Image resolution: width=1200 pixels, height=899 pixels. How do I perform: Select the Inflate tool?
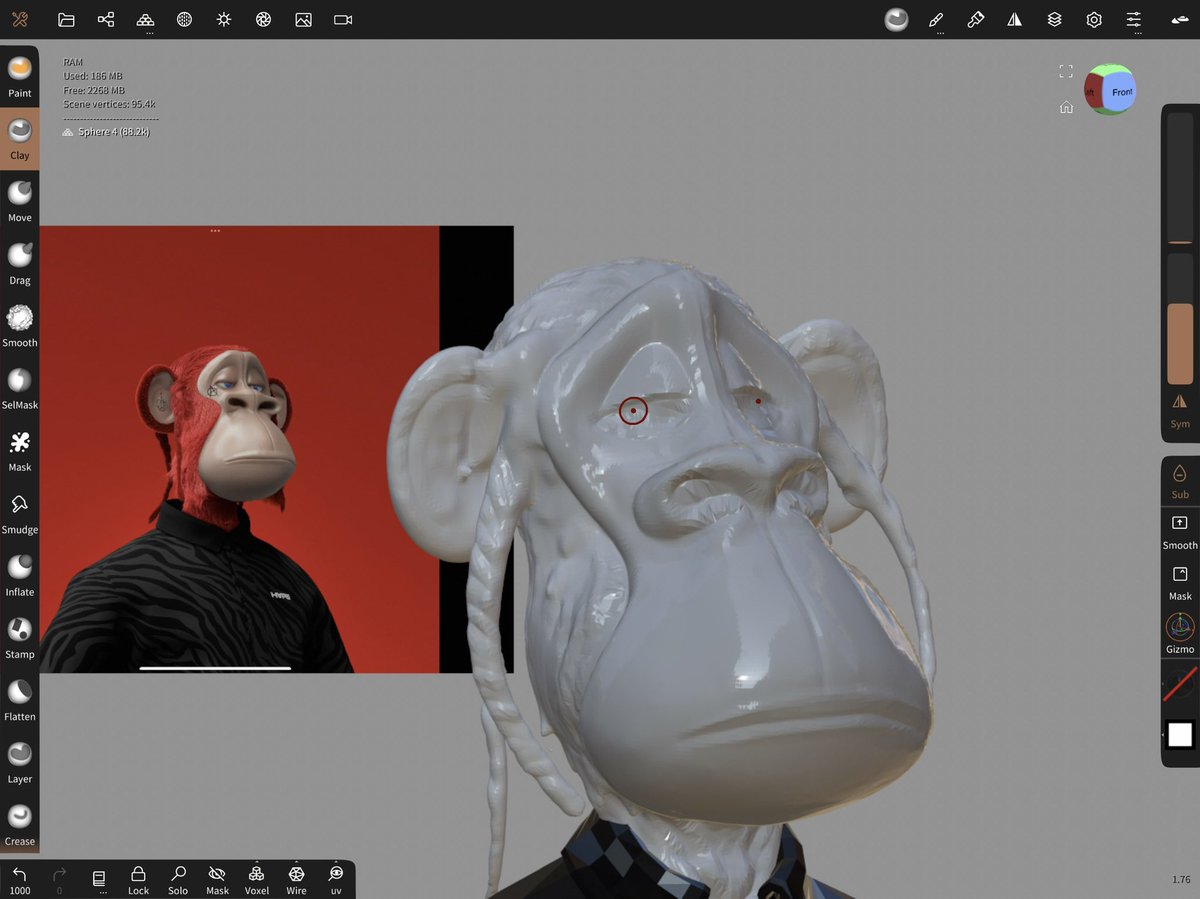point(20,575)
